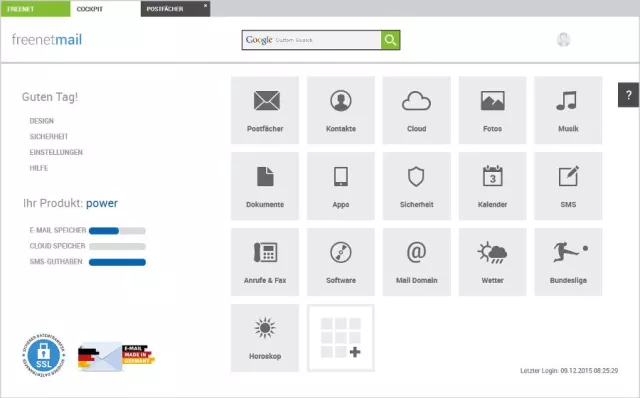Screen dimensions: 640x398
Task: Close the Postfächer tab
Action: pyautogui.click(x=205, y=6)
